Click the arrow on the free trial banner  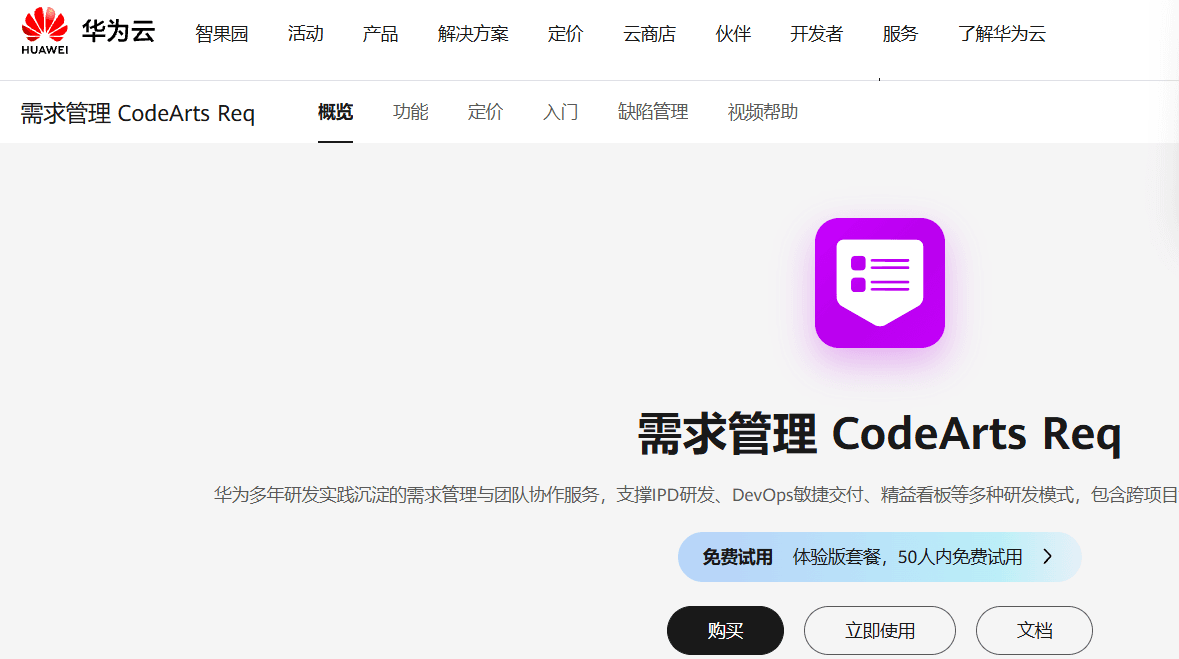[1047, 557]
